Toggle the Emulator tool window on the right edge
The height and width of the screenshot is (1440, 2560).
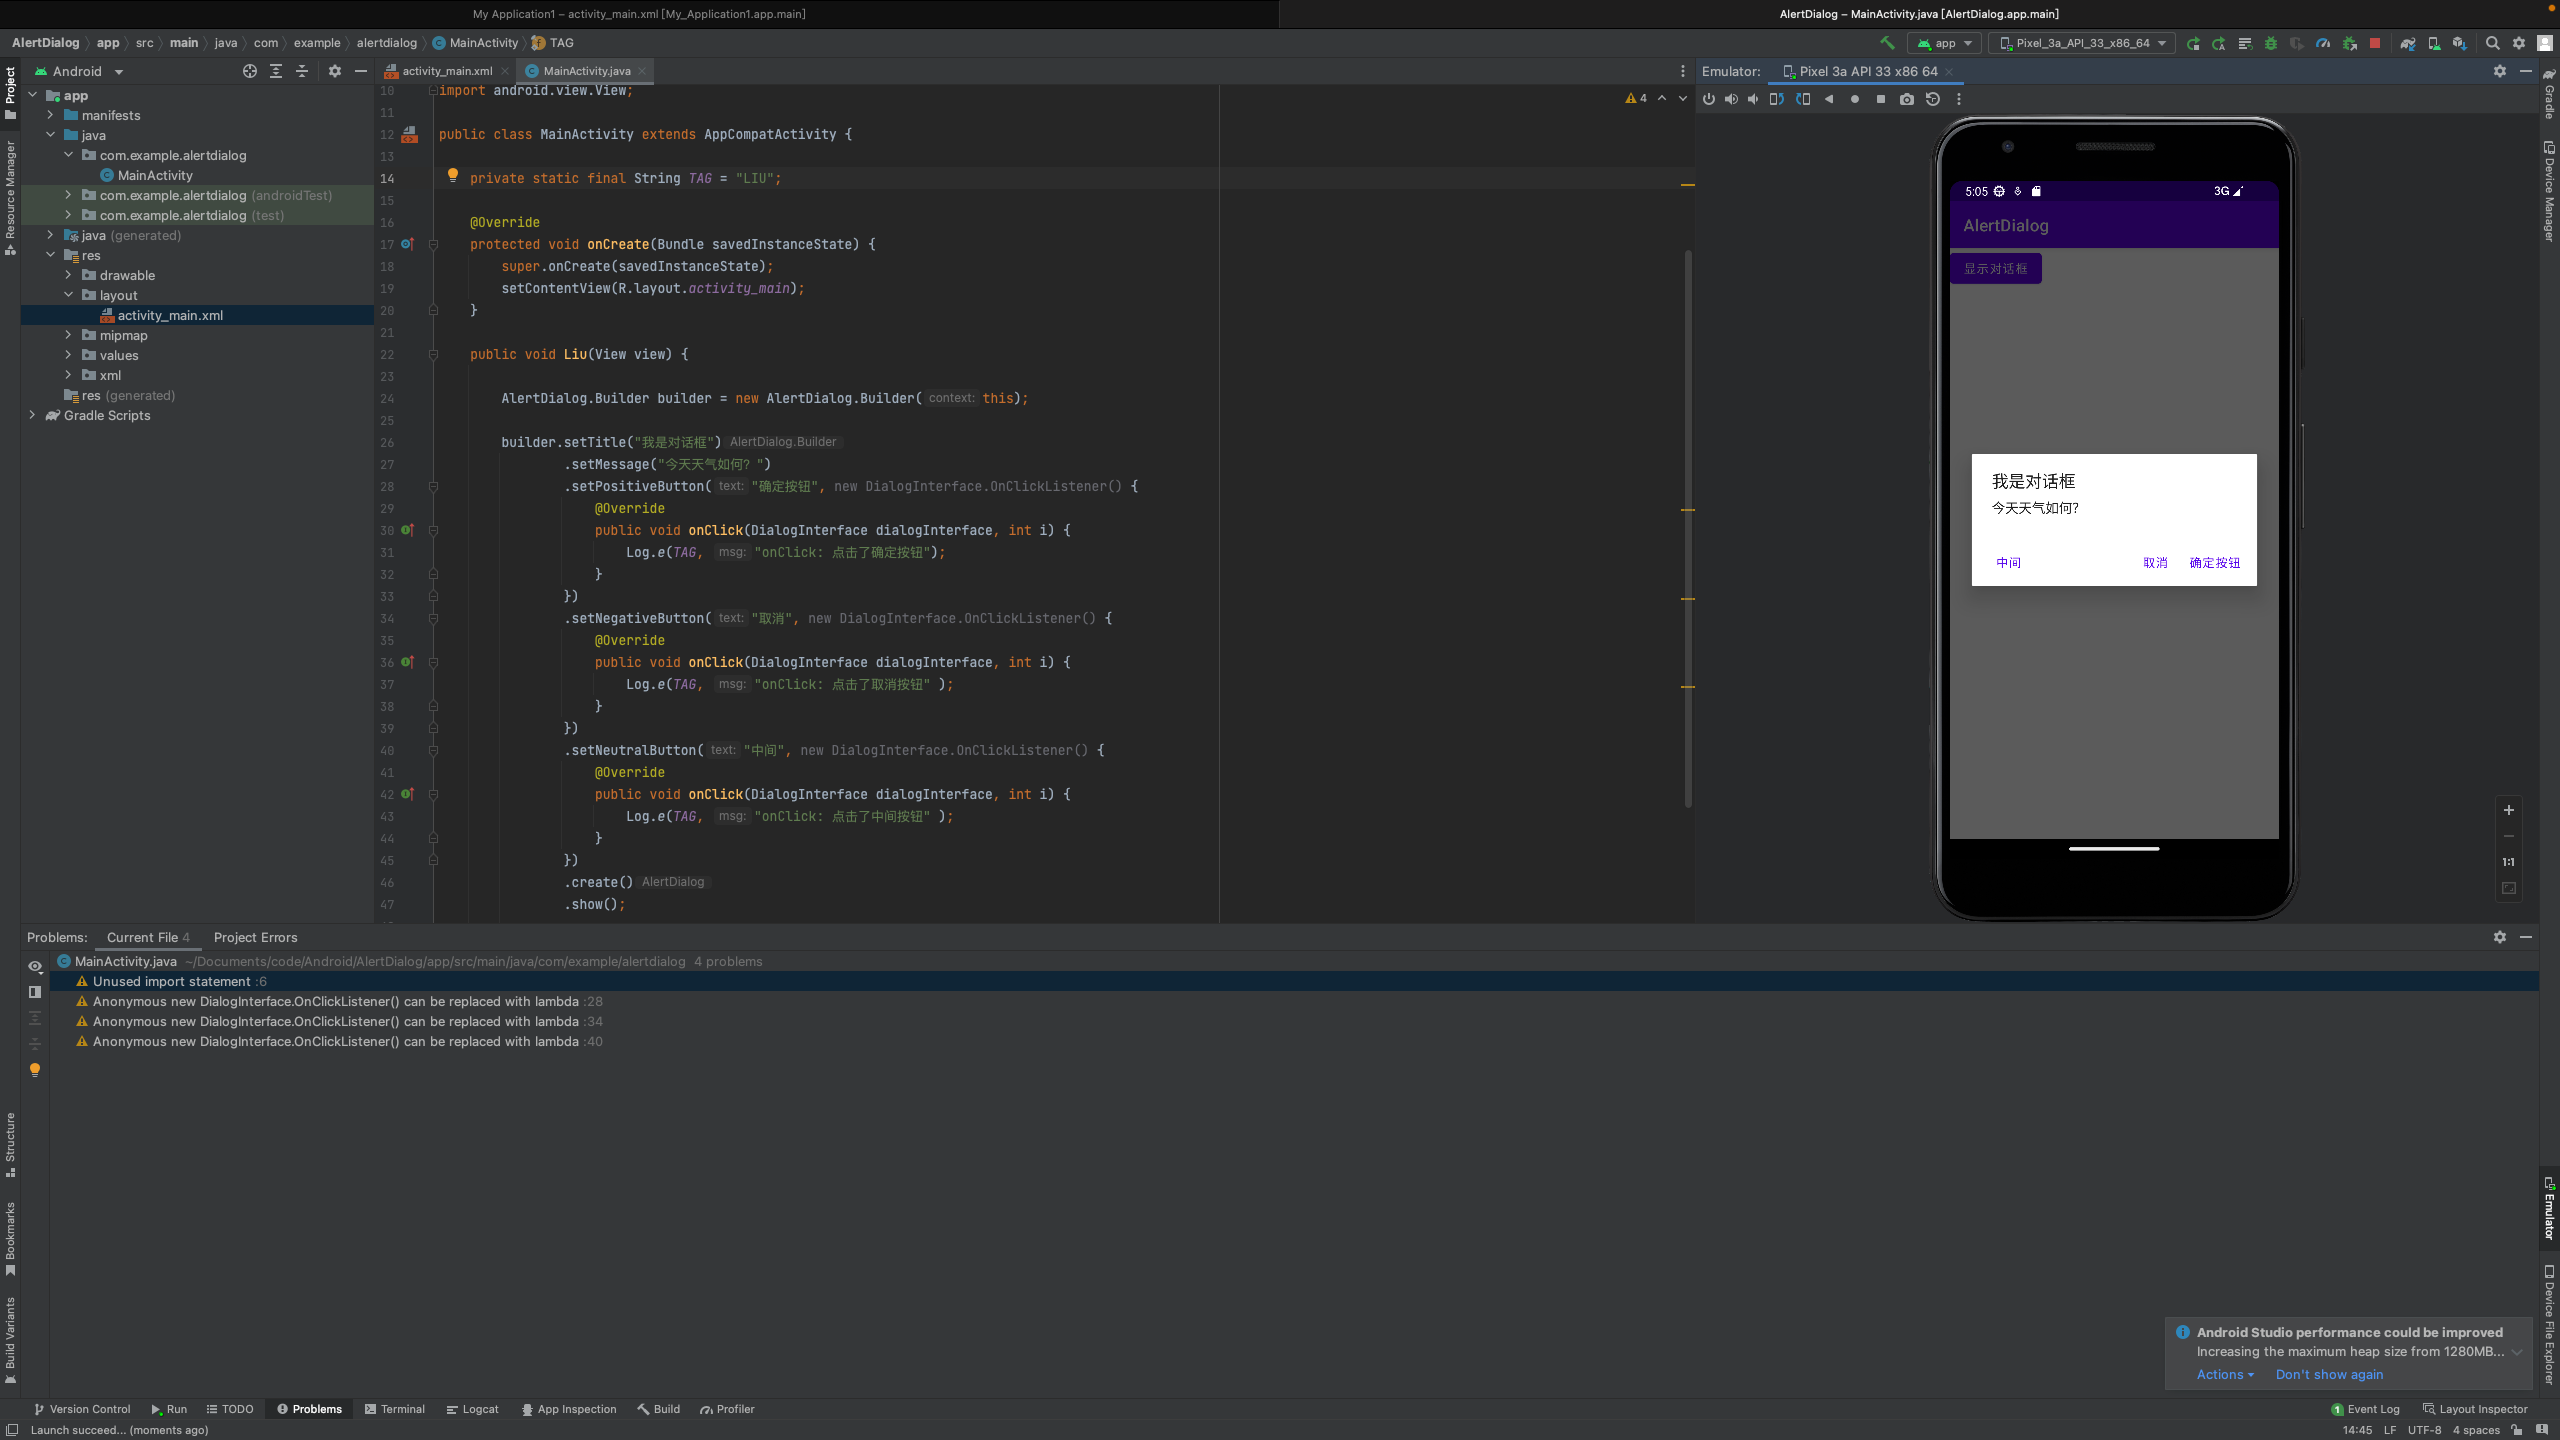[x=2549, y=1210]
